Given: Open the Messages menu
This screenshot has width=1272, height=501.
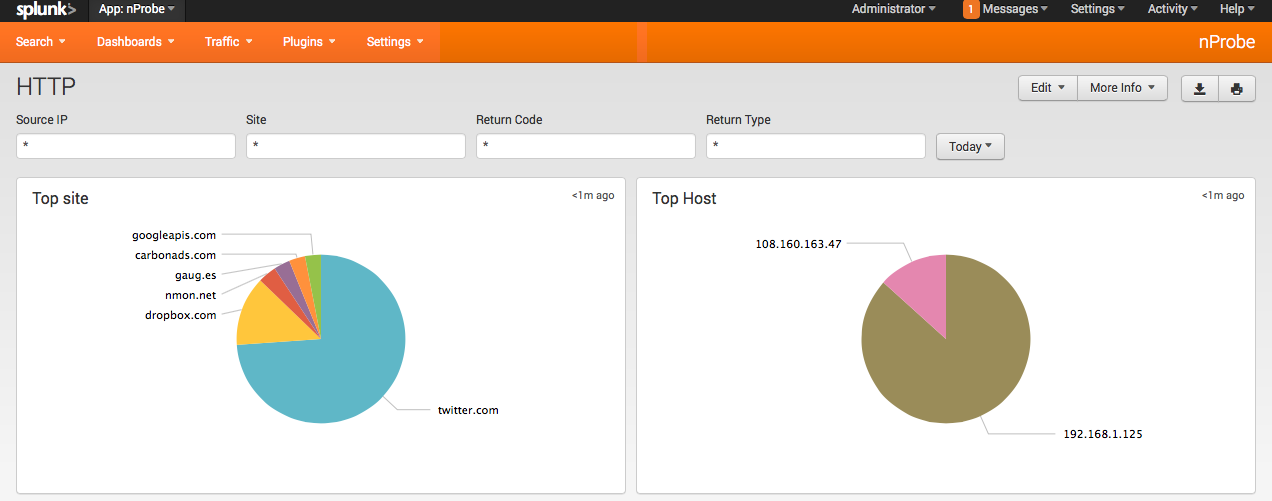Looking at the screenshot, I should (x=1015, y=9).
